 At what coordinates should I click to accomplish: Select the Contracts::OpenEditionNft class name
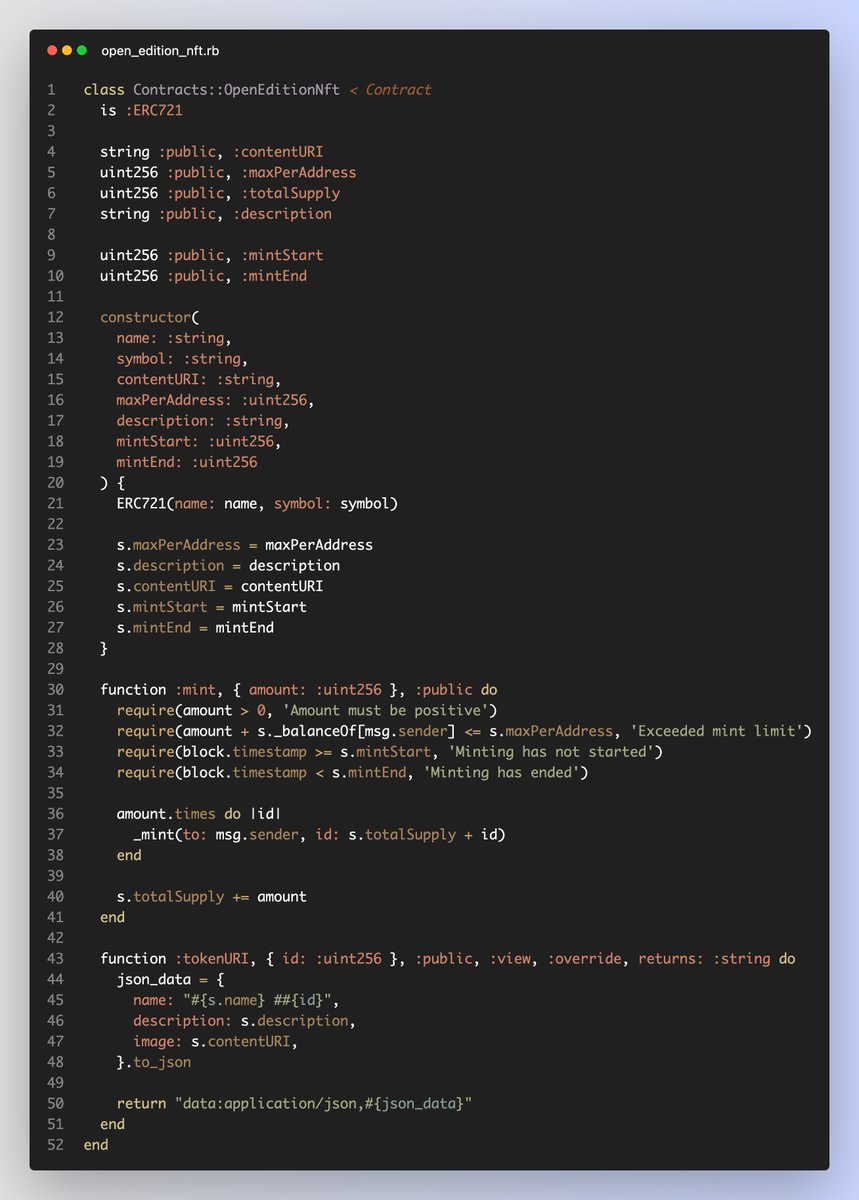(236, 90)
